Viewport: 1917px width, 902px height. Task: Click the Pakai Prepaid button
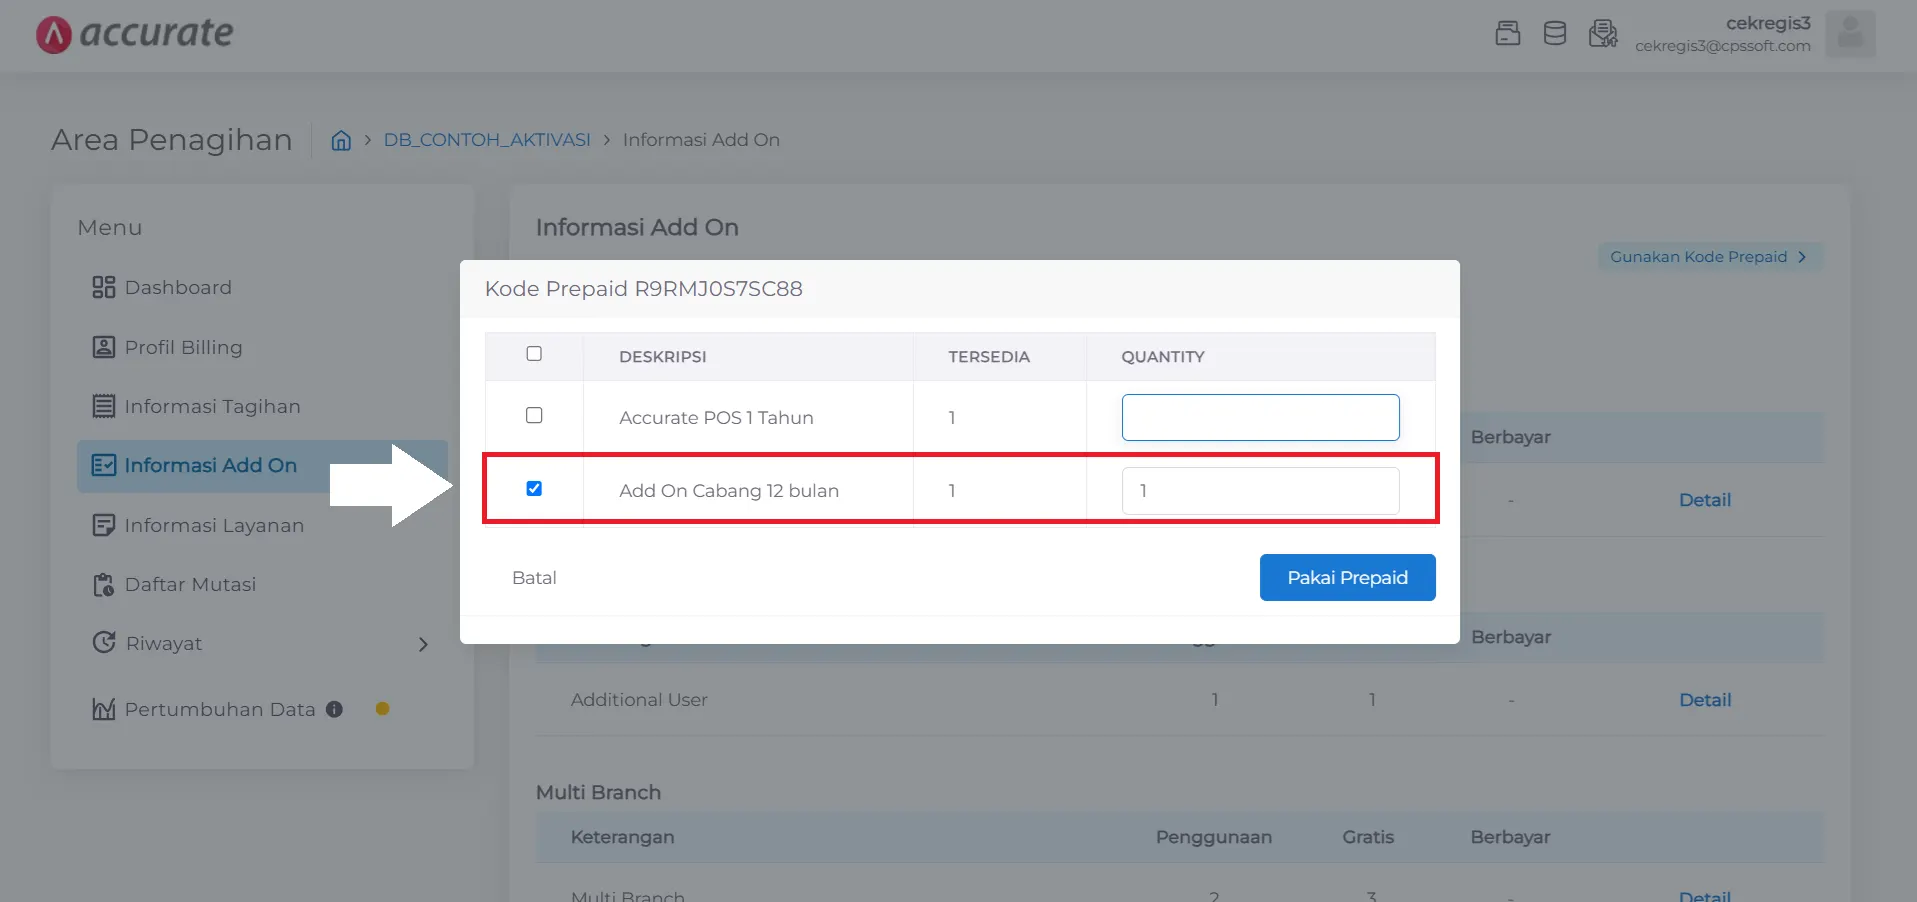point(1347,577)
